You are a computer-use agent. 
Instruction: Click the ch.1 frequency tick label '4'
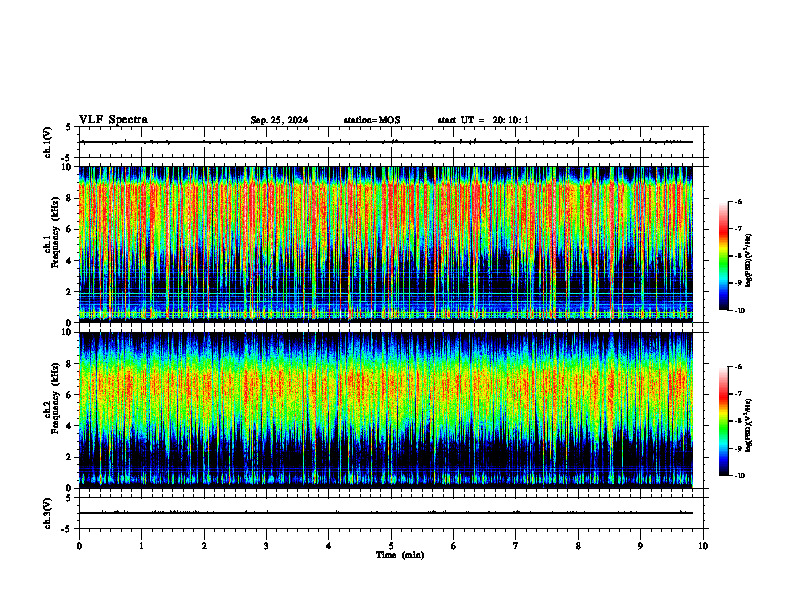pyautogui.click(x=70, y=261)
